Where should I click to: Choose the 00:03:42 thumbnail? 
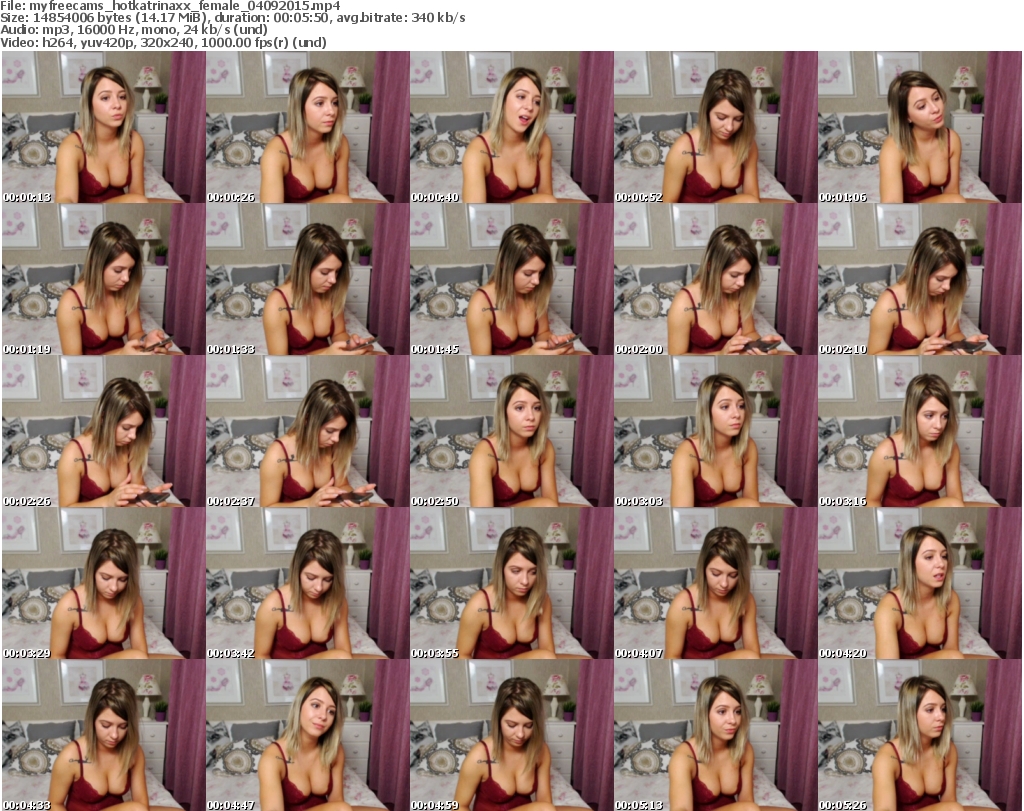coord(308,584)
